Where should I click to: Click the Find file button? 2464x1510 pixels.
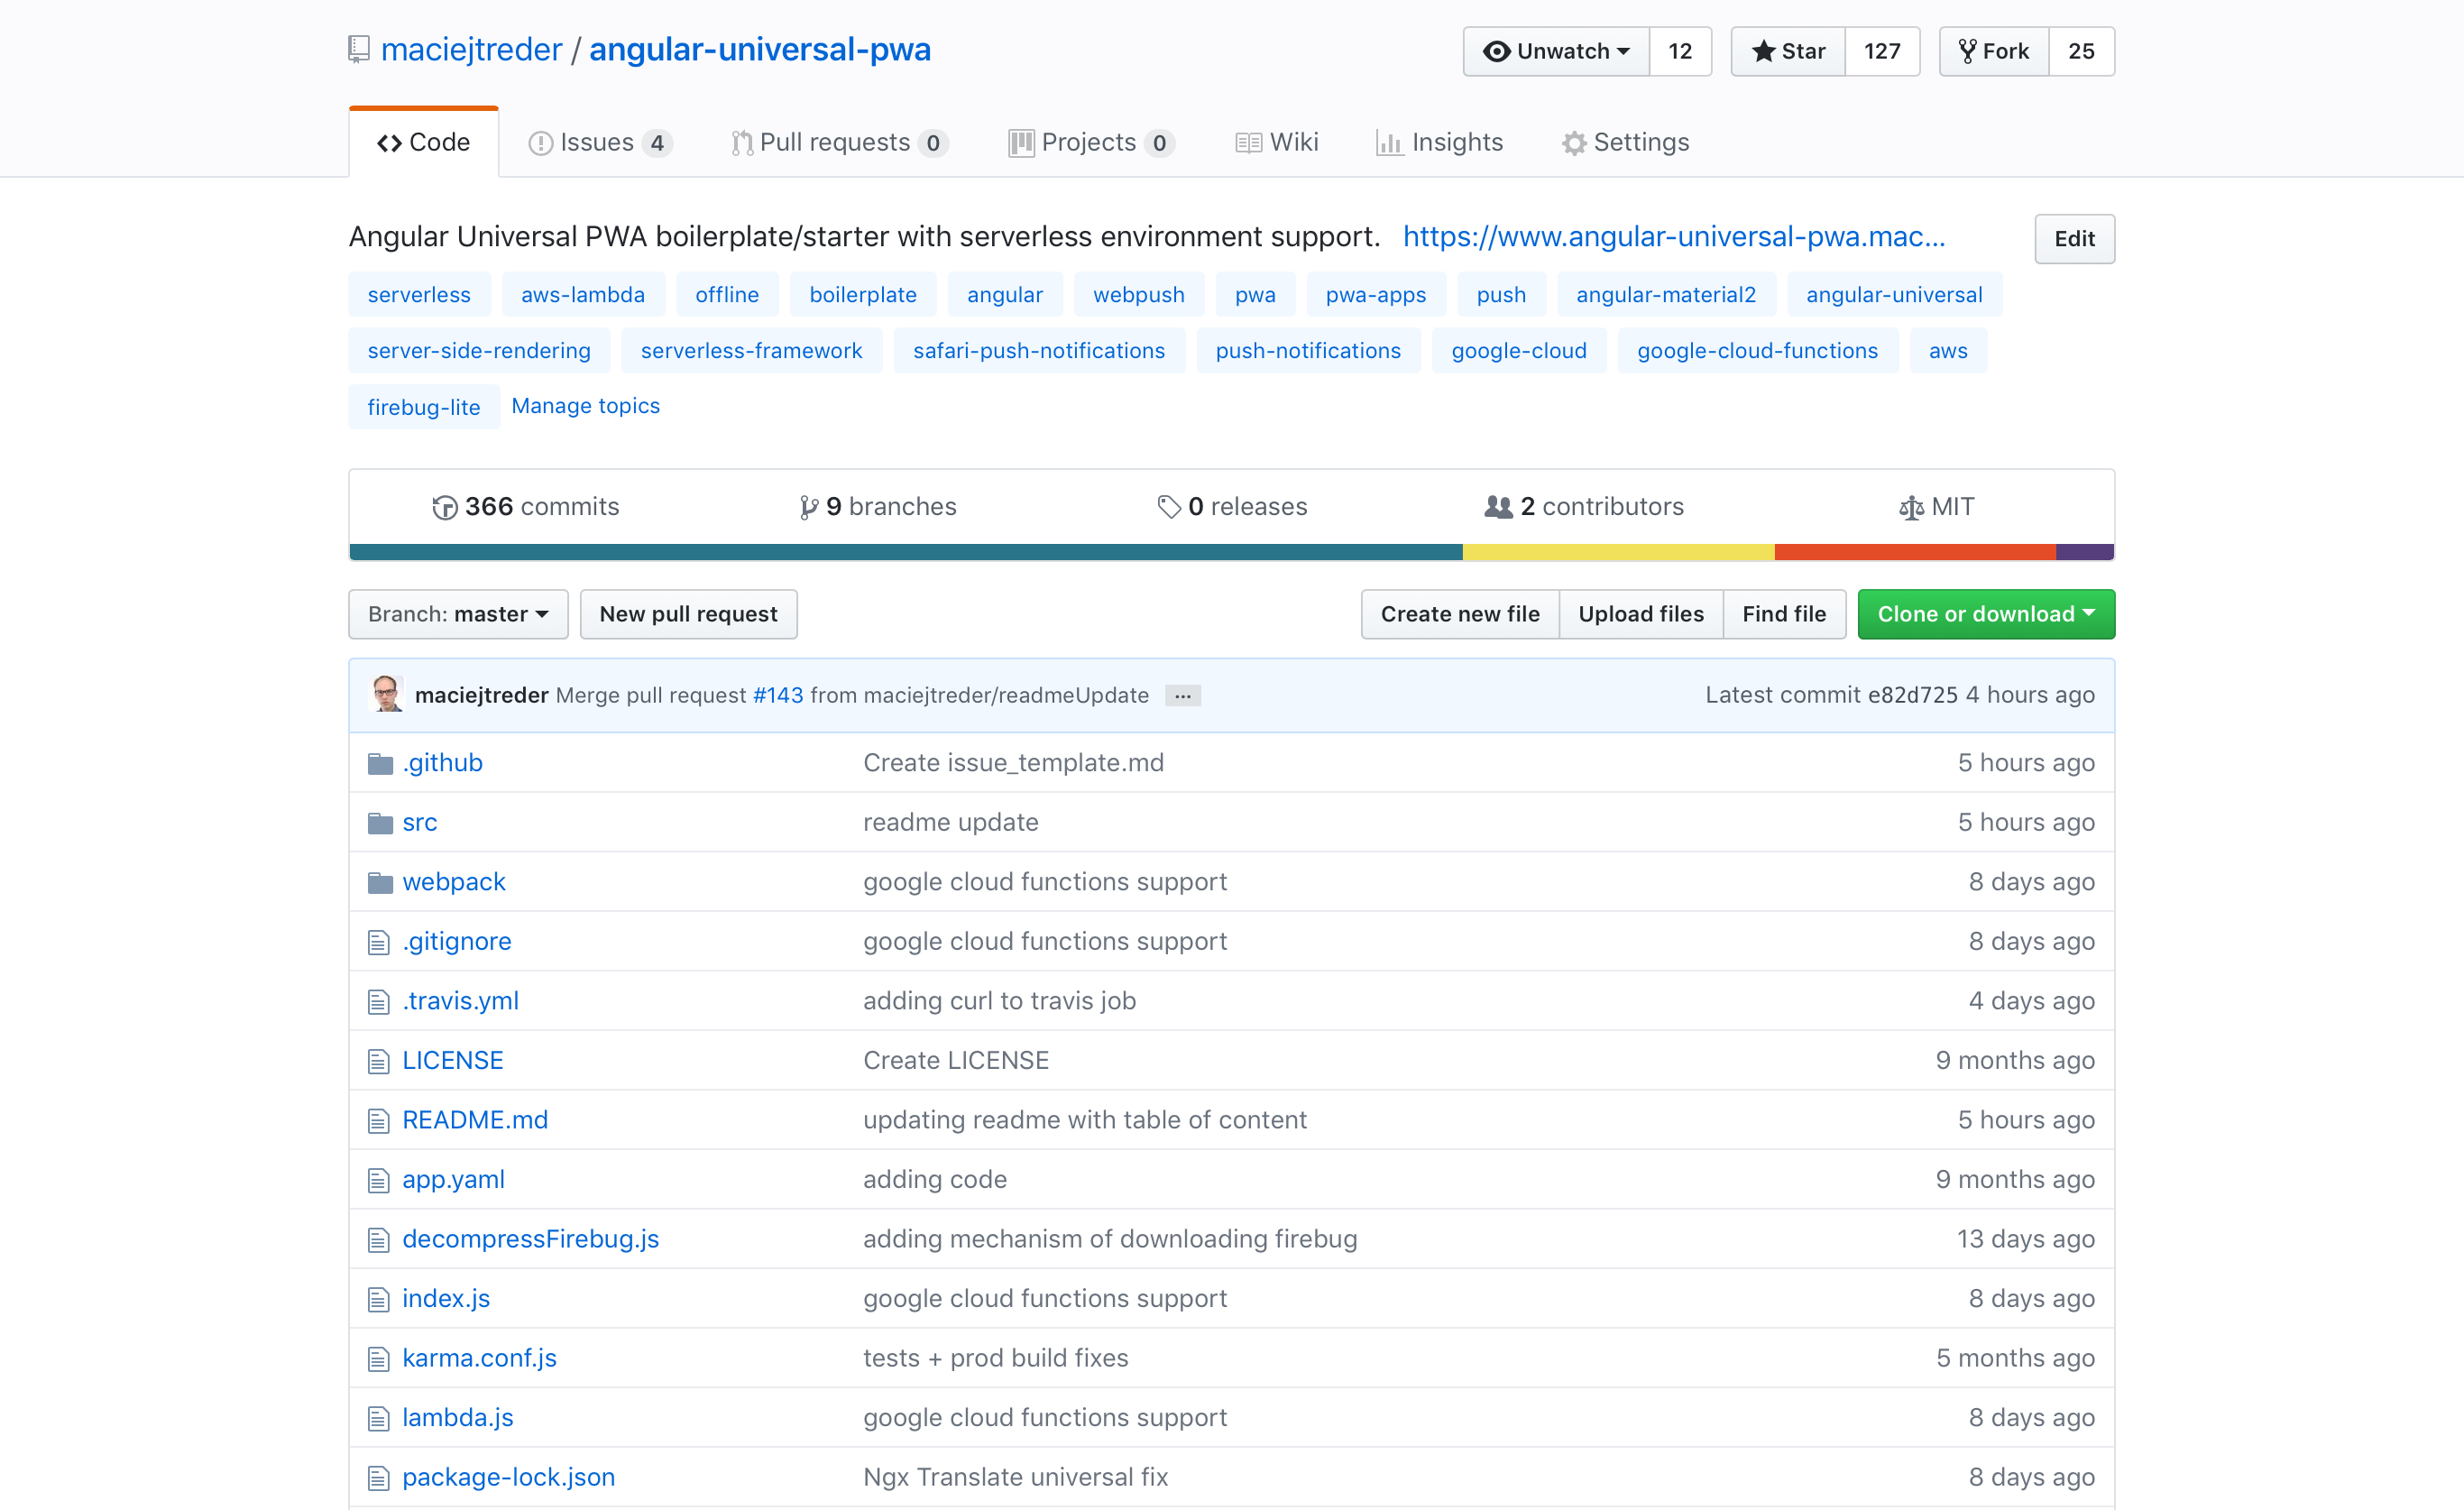[1784, 614]
